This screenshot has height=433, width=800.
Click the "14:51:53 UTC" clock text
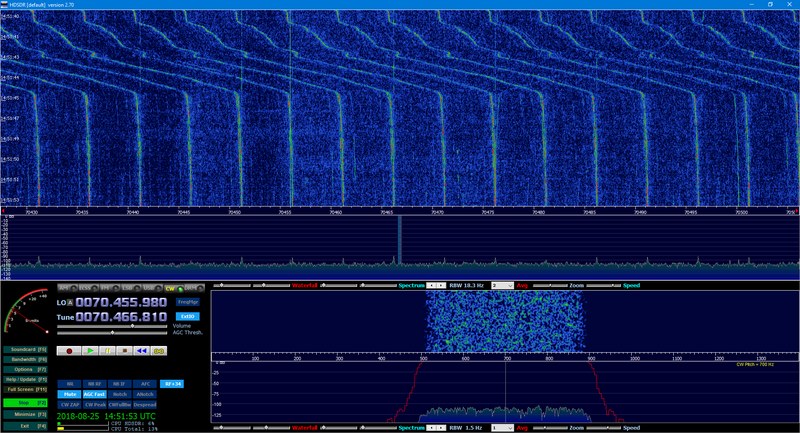point(130,416)
